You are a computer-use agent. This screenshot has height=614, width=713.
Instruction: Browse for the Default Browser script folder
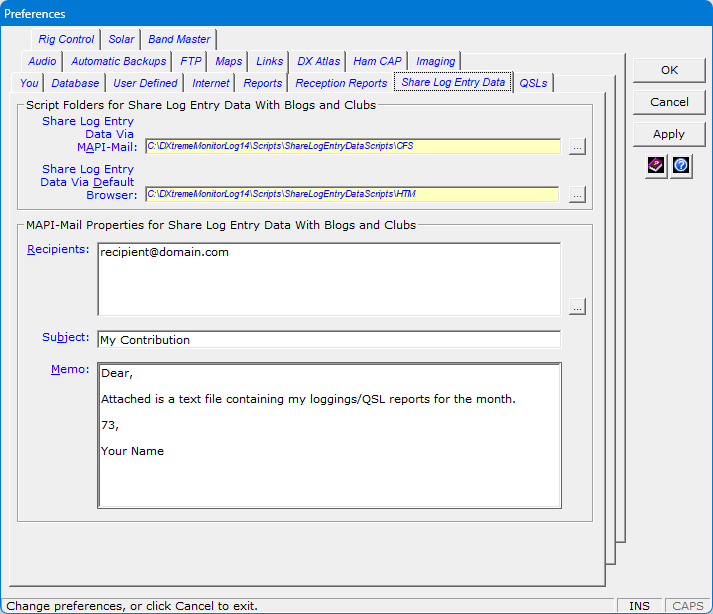point(577,194)
